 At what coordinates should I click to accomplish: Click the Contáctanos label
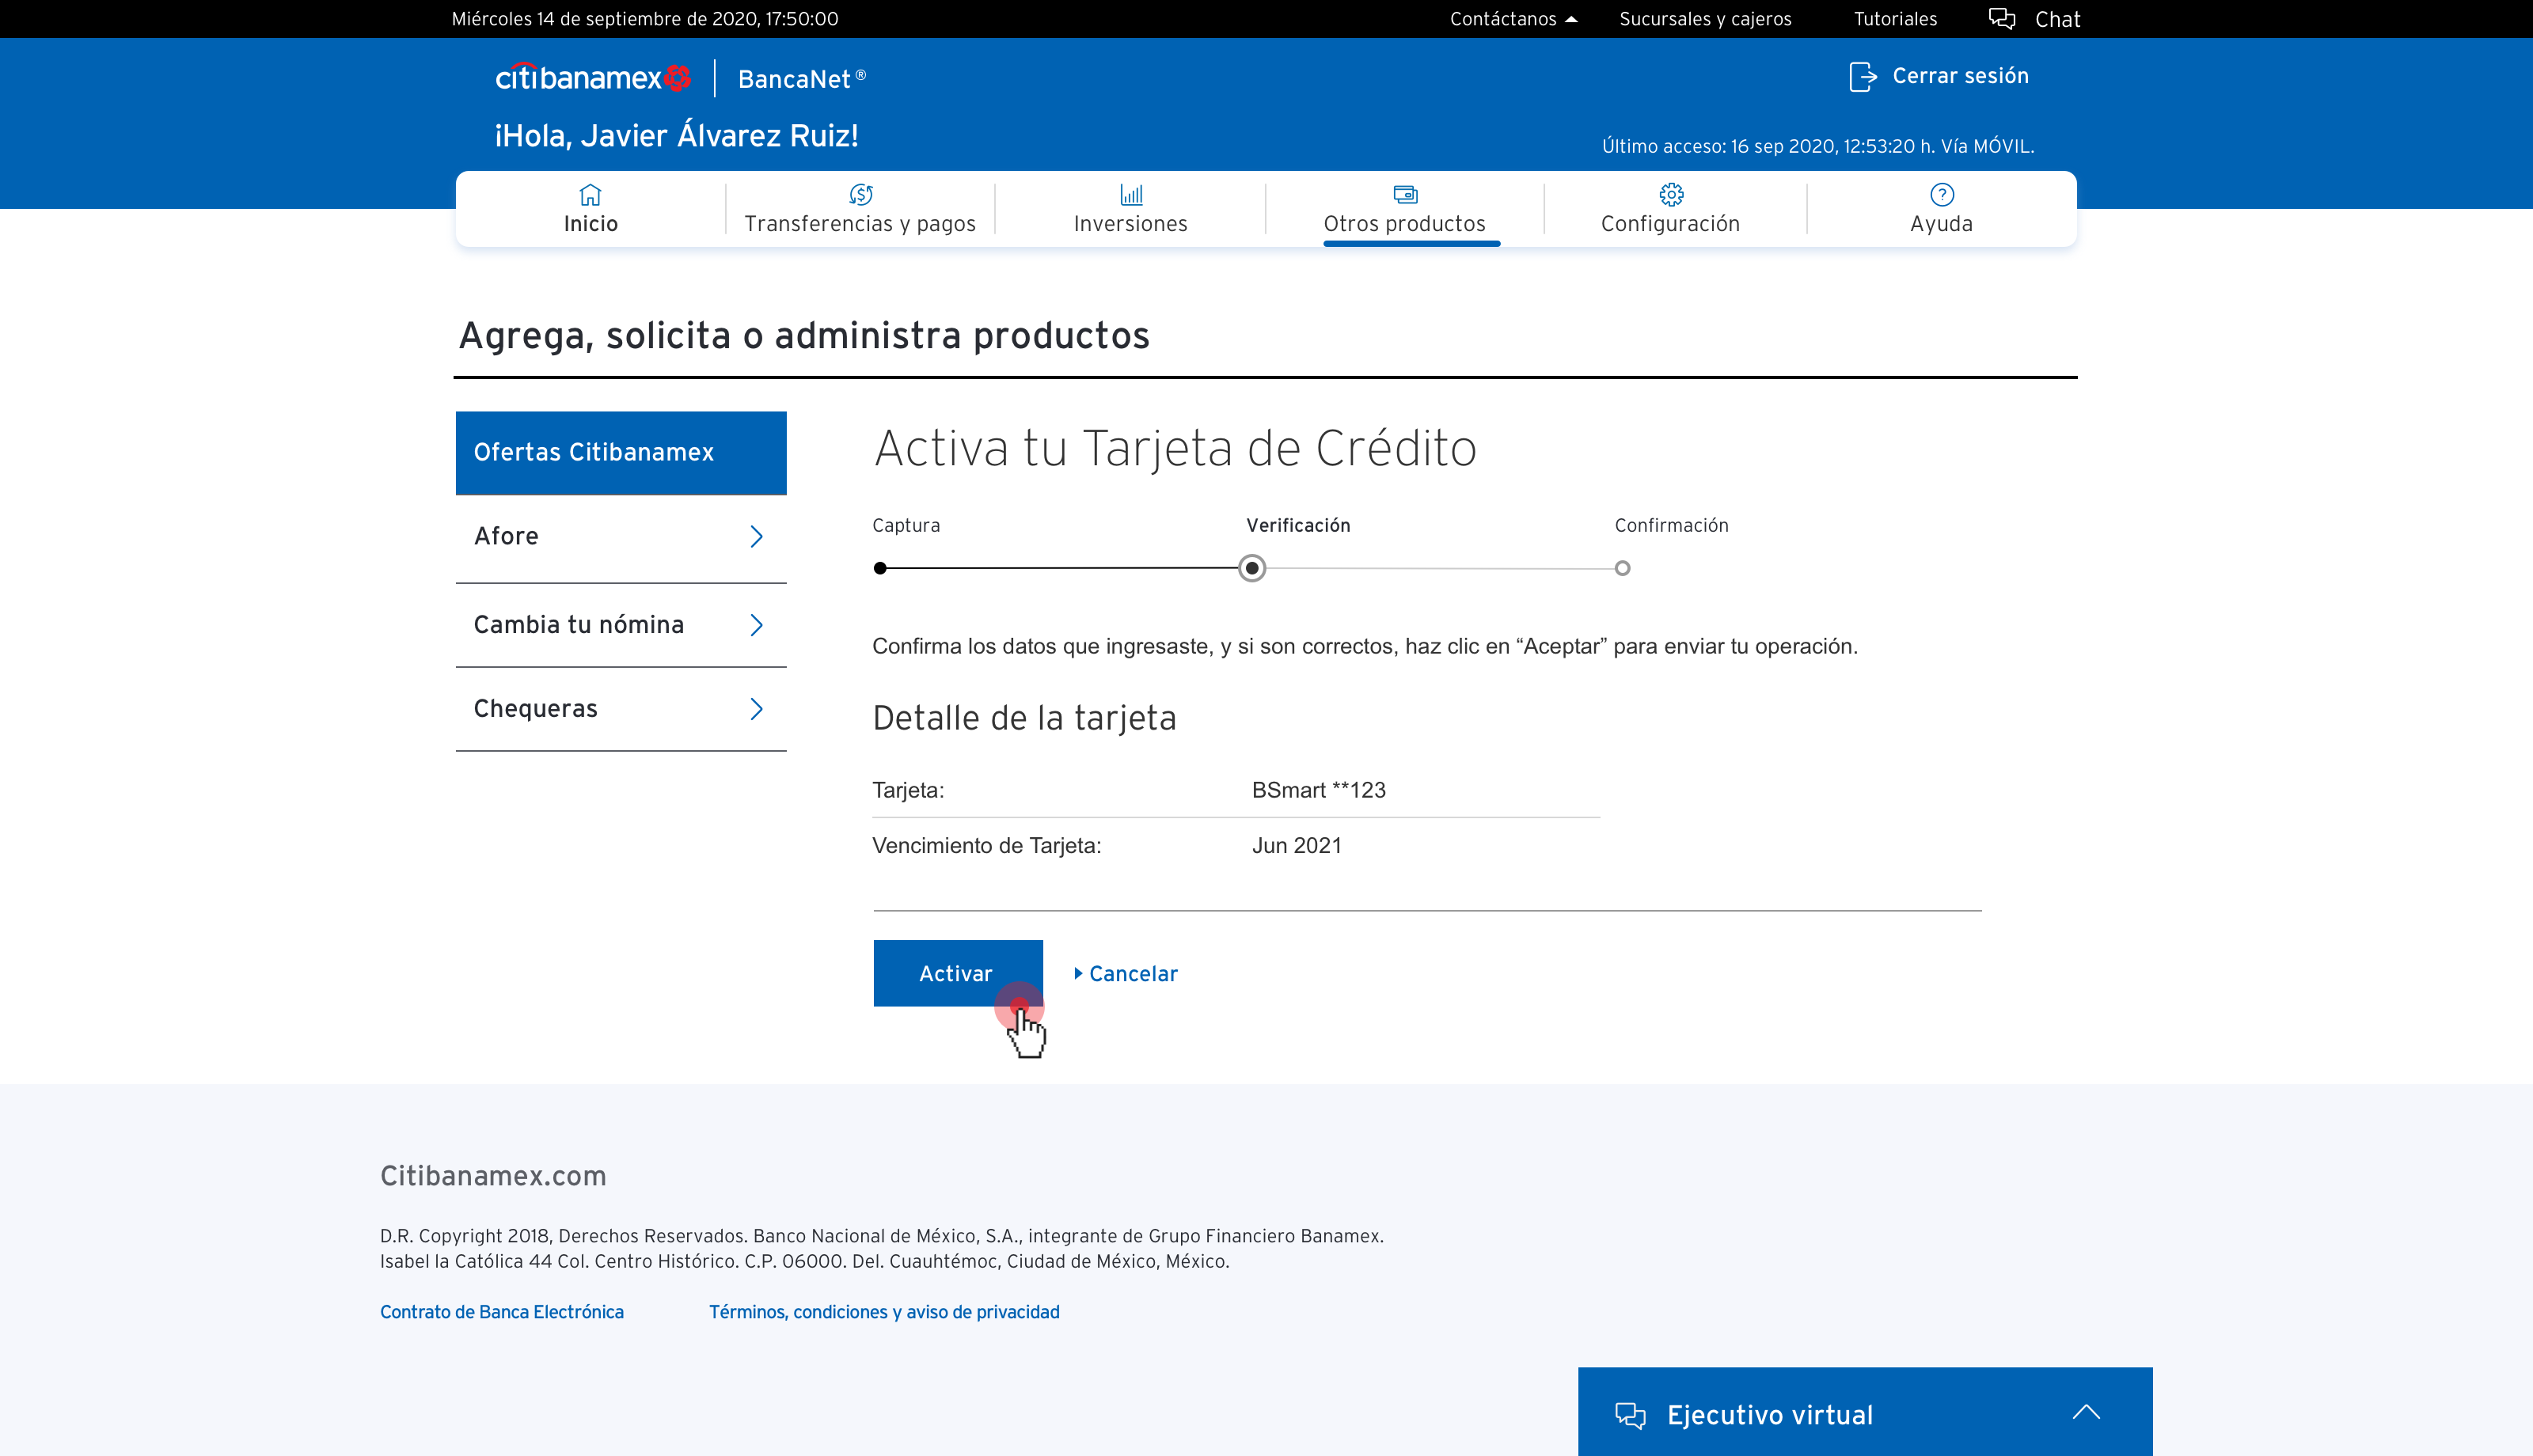[1502, 19]
